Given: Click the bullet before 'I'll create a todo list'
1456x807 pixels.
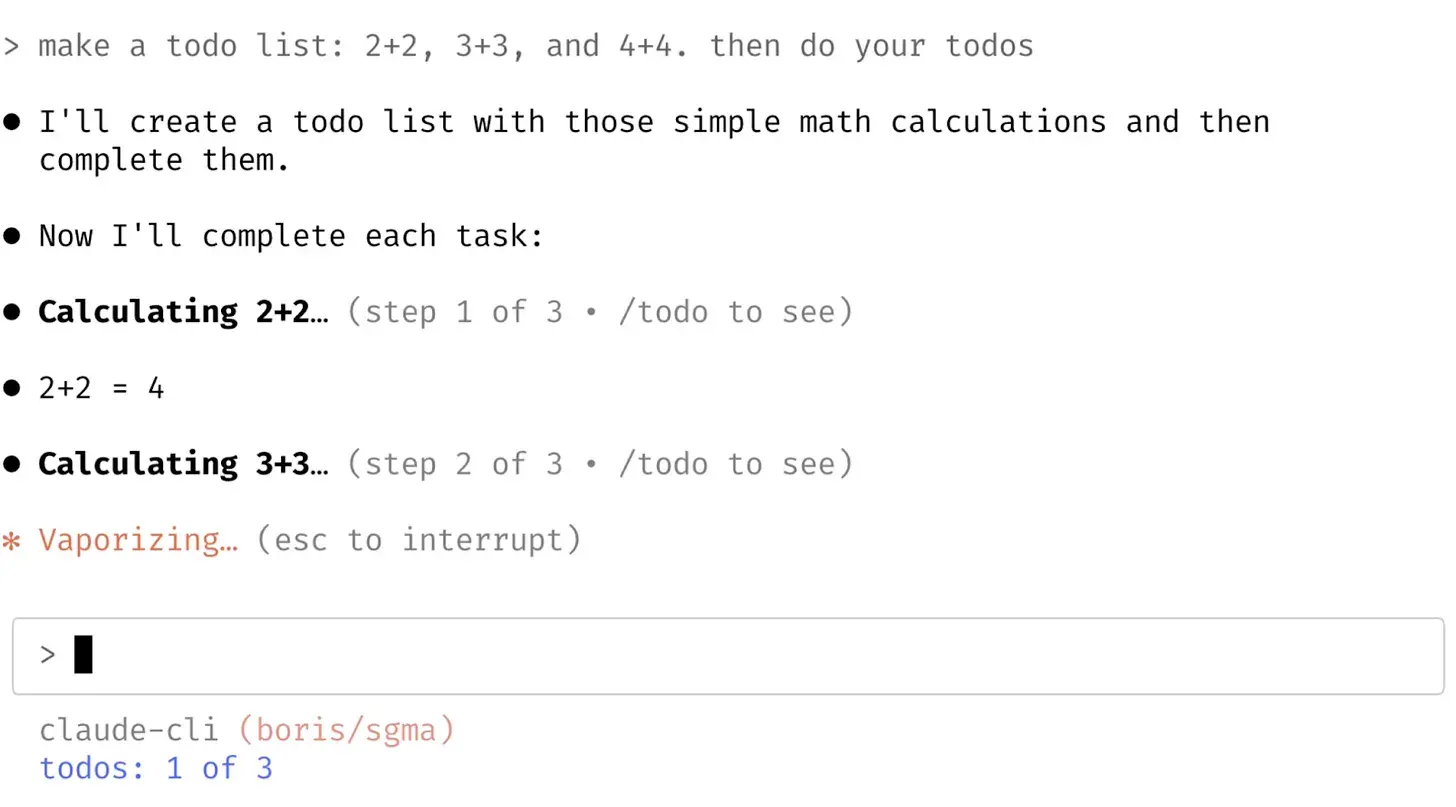Looking at the screenshot, I should (12, 123).
